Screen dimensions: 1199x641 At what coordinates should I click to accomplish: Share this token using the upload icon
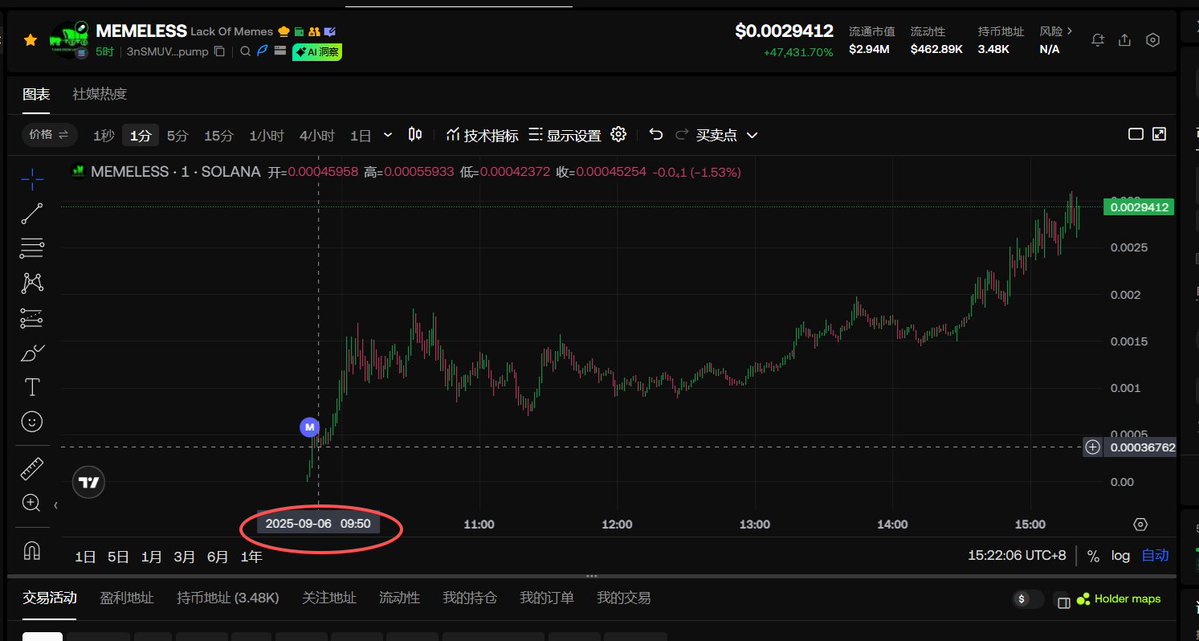(x=1125, y=40)
